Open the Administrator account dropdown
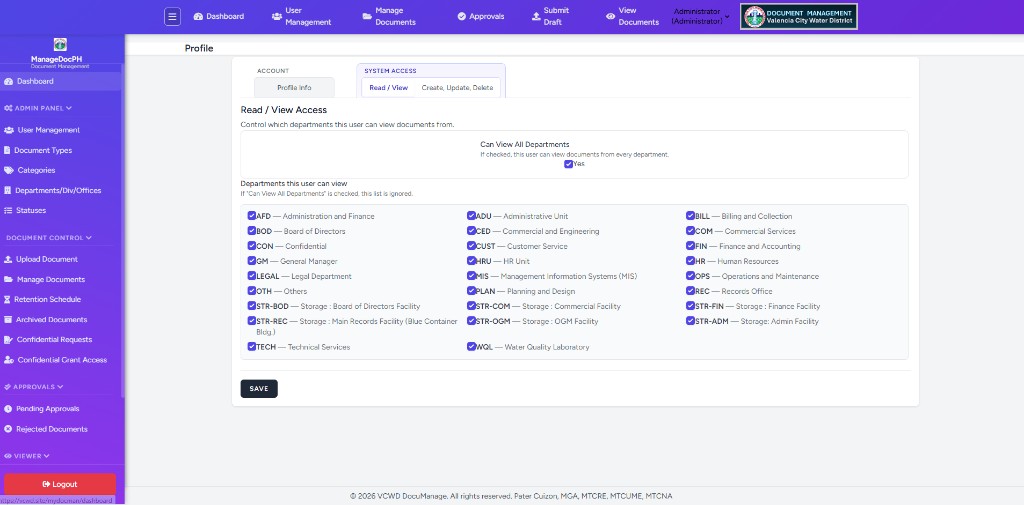The image size is (1024, 505). (701, 16)
